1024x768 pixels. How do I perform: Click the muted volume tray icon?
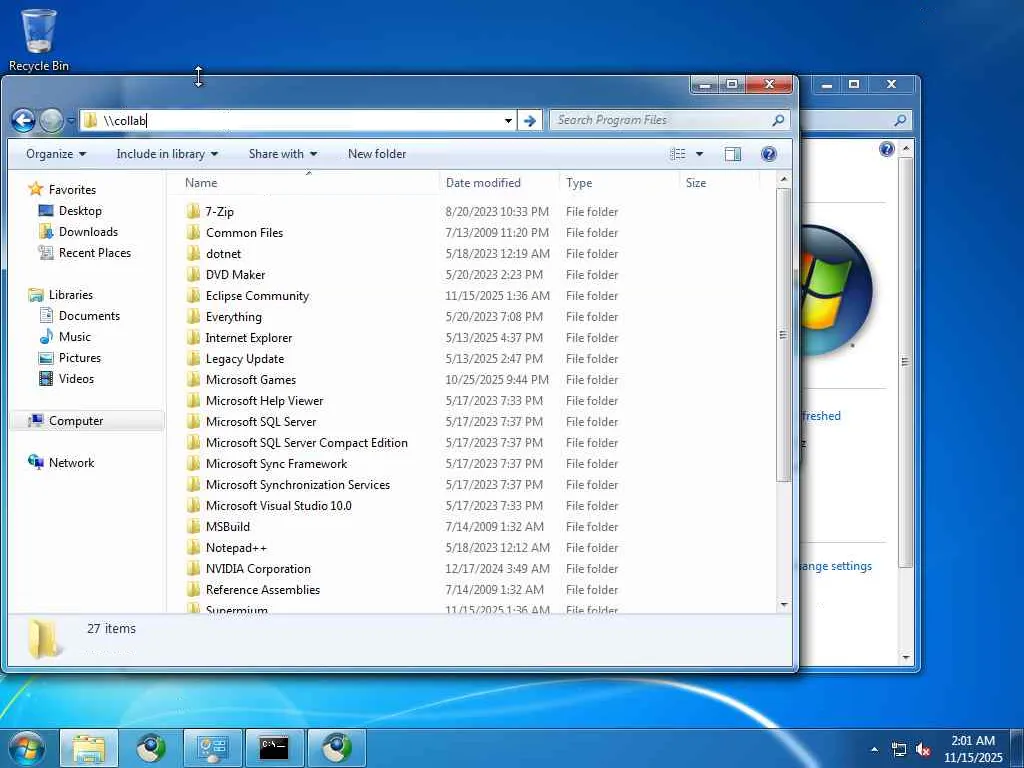tap(923, 749)
